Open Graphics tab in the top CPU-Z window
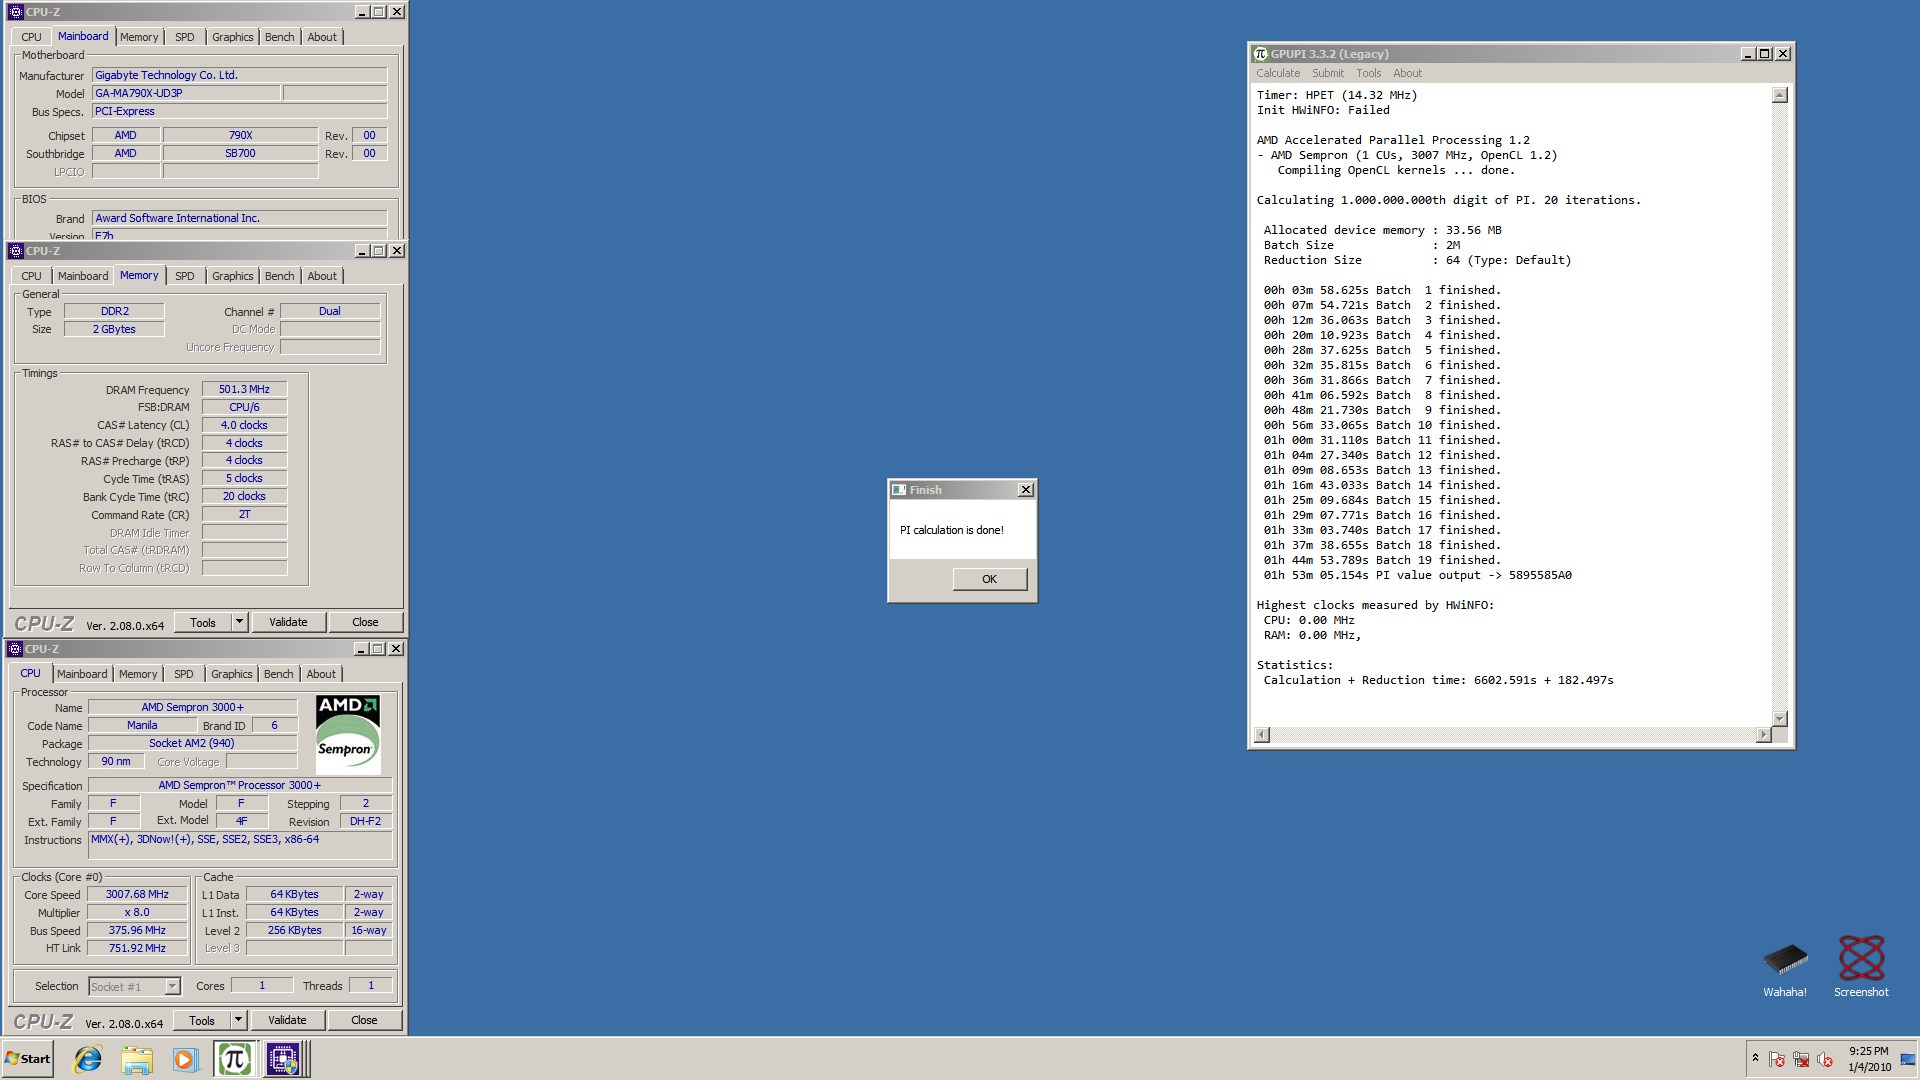The height and width of the screenshot is (1080, 1920). coord(233,37)
